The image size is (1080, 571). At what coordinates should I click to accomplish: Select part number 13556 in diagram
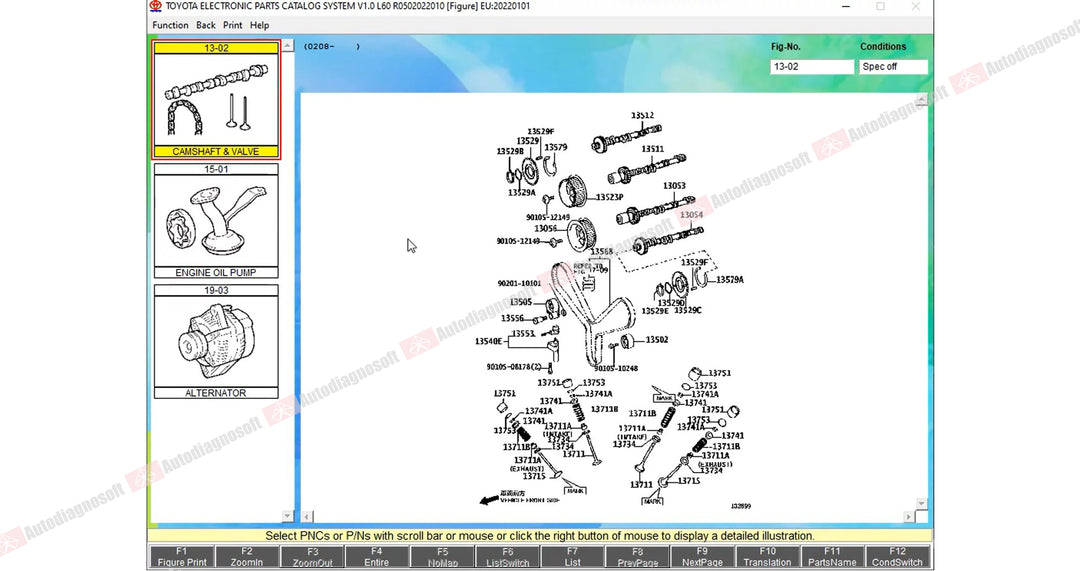click(512, 318)
